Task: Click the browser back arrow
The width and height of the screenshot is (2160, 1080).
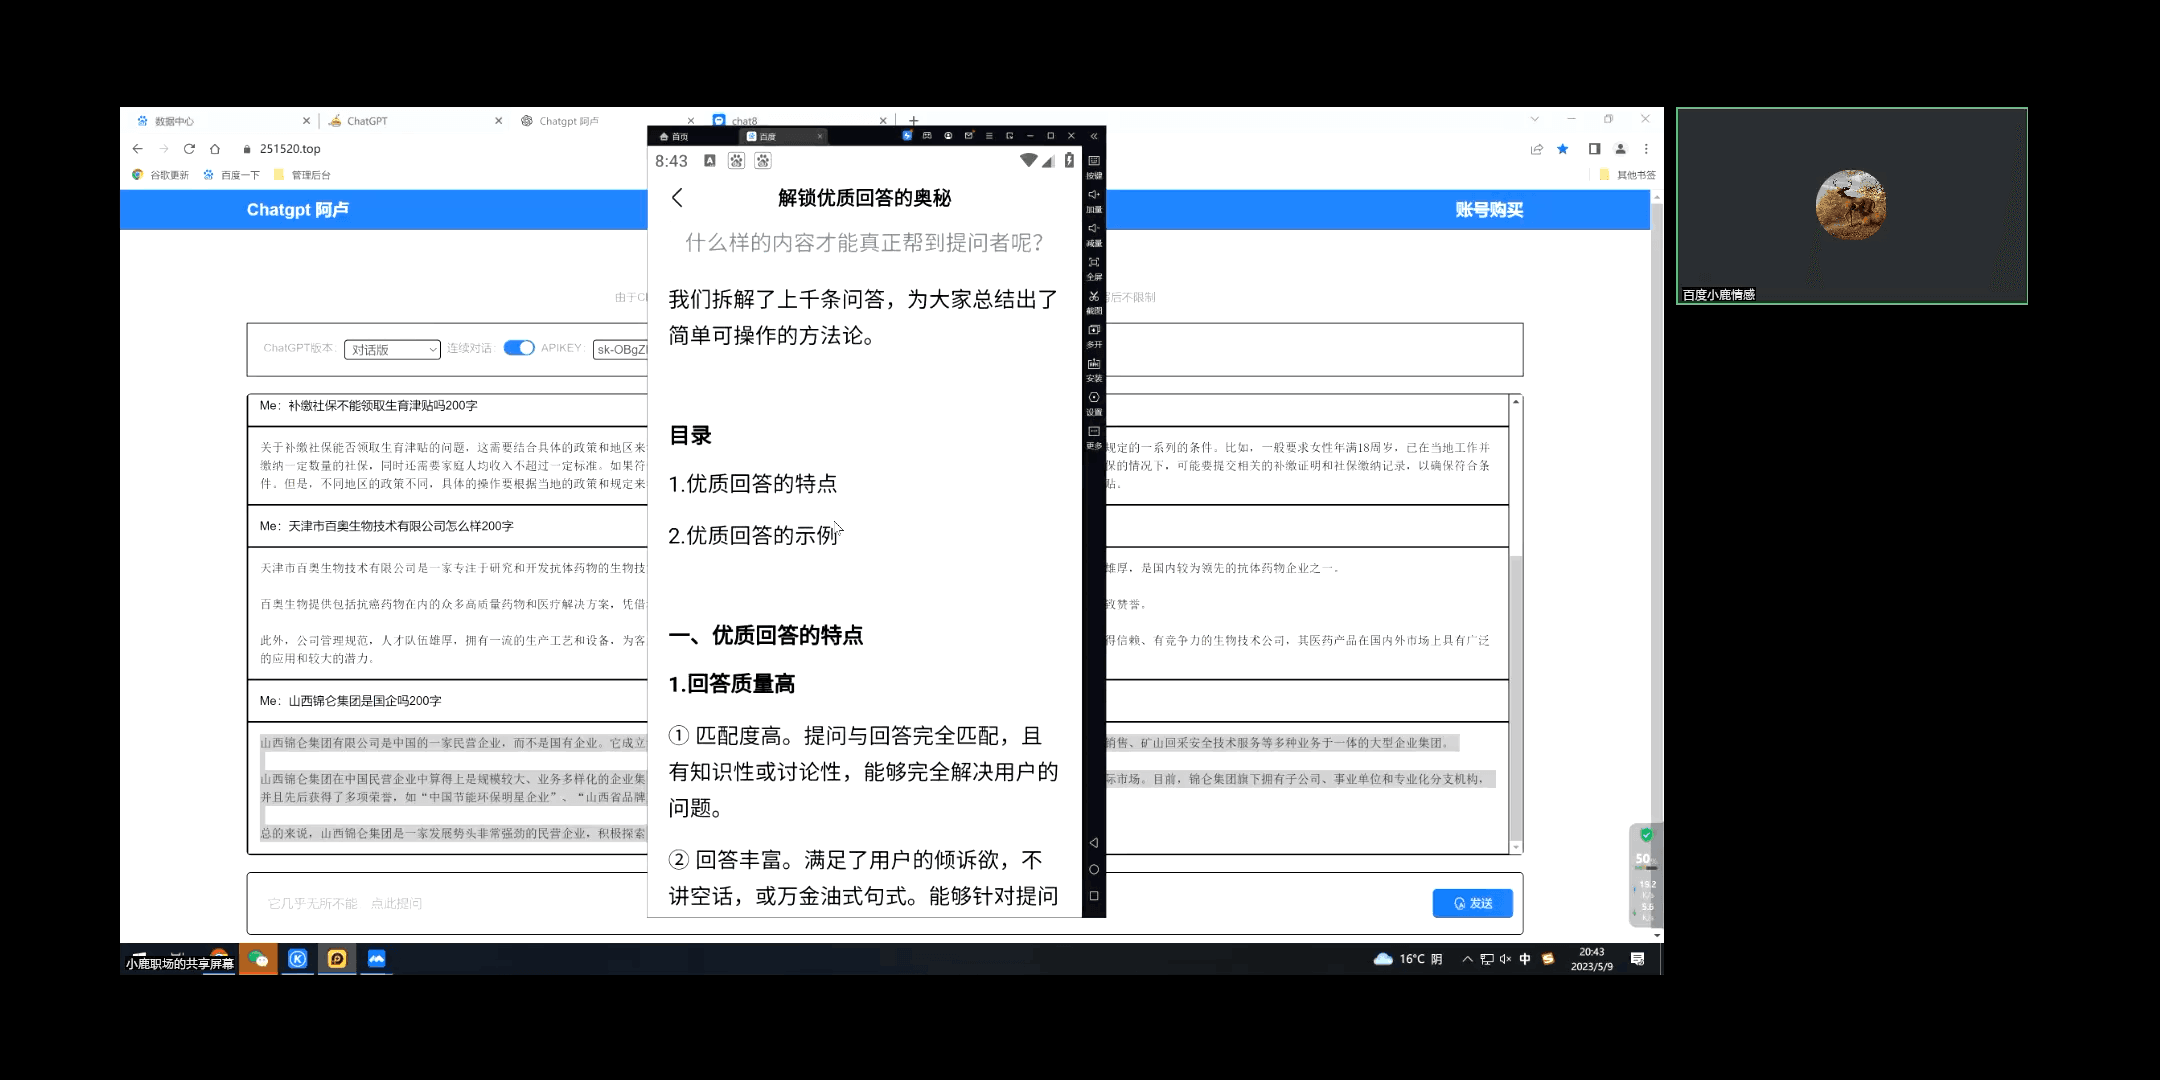Action: click(x=137, y=149)
